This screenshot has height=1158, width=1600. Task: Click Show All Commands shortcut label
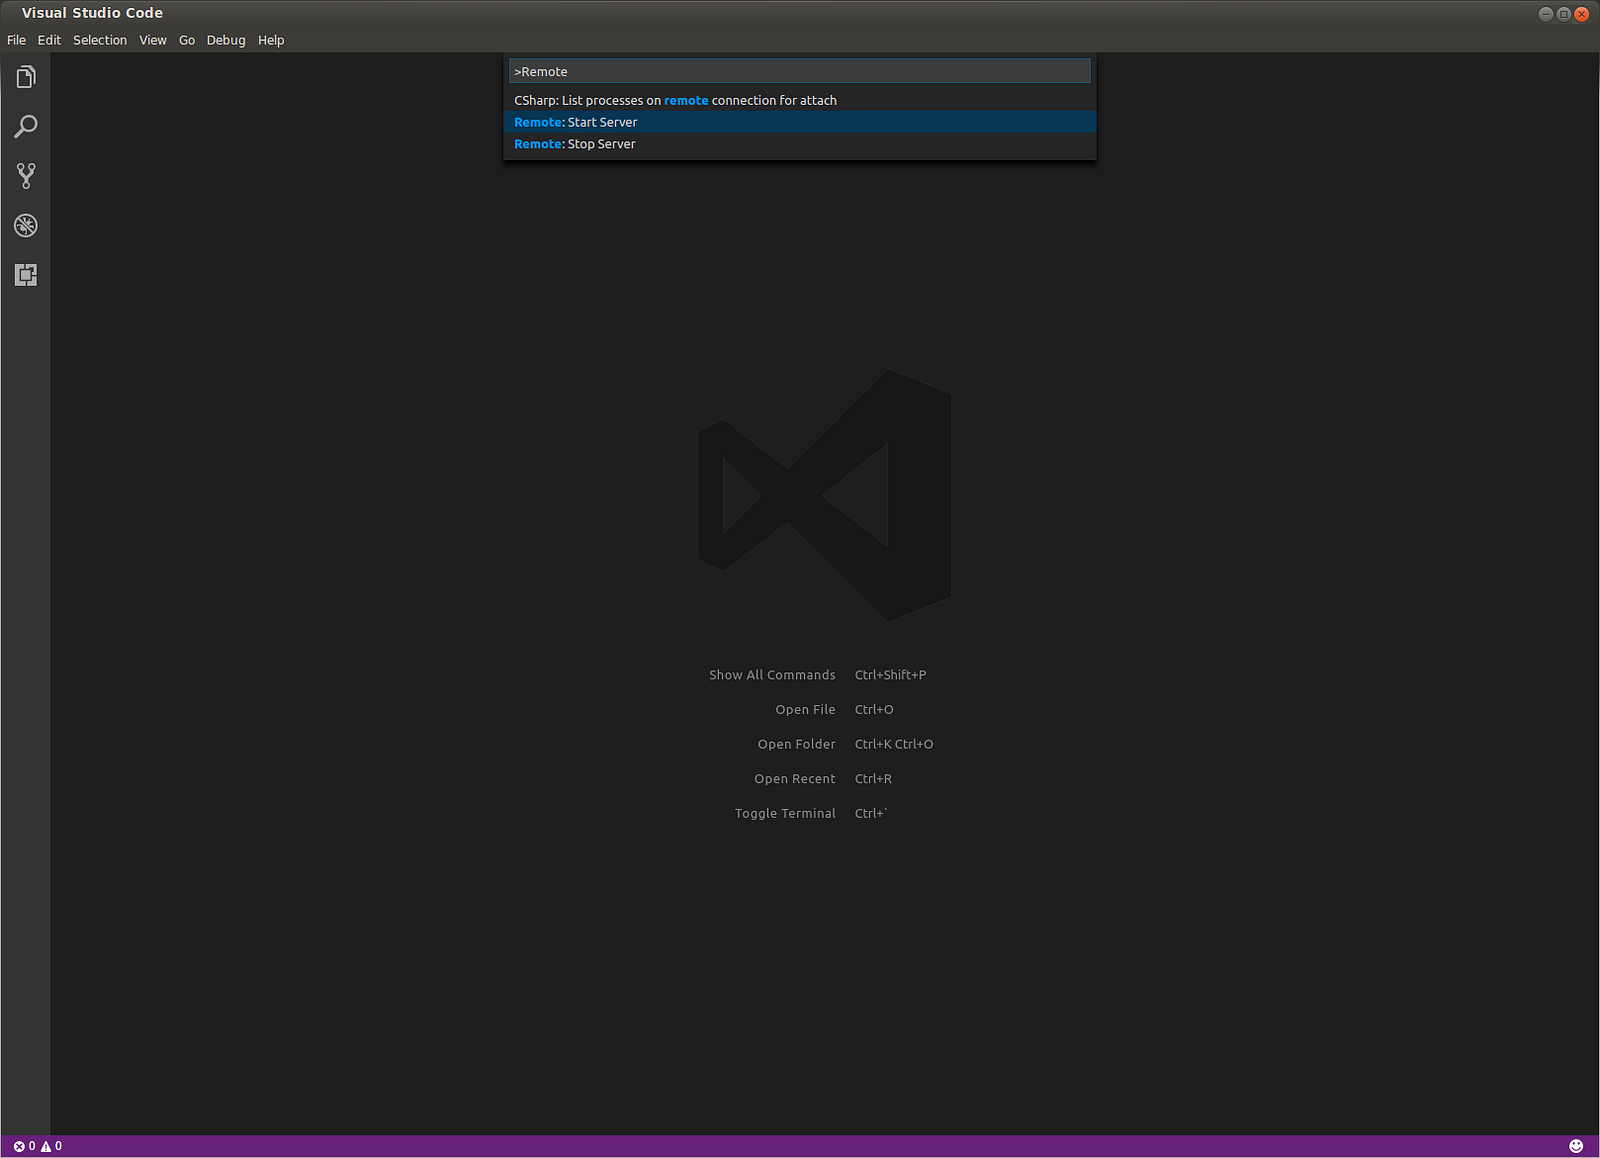(x=772, y=675)
